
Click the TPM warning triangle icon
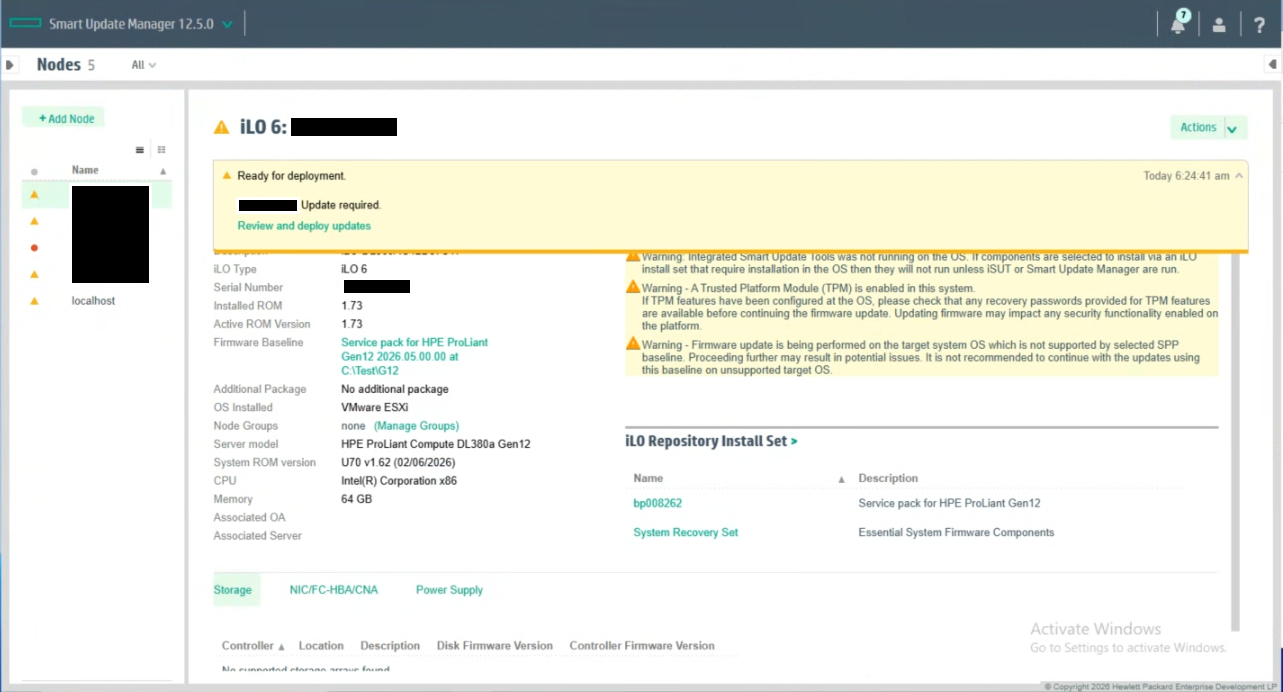coord(633,288)
